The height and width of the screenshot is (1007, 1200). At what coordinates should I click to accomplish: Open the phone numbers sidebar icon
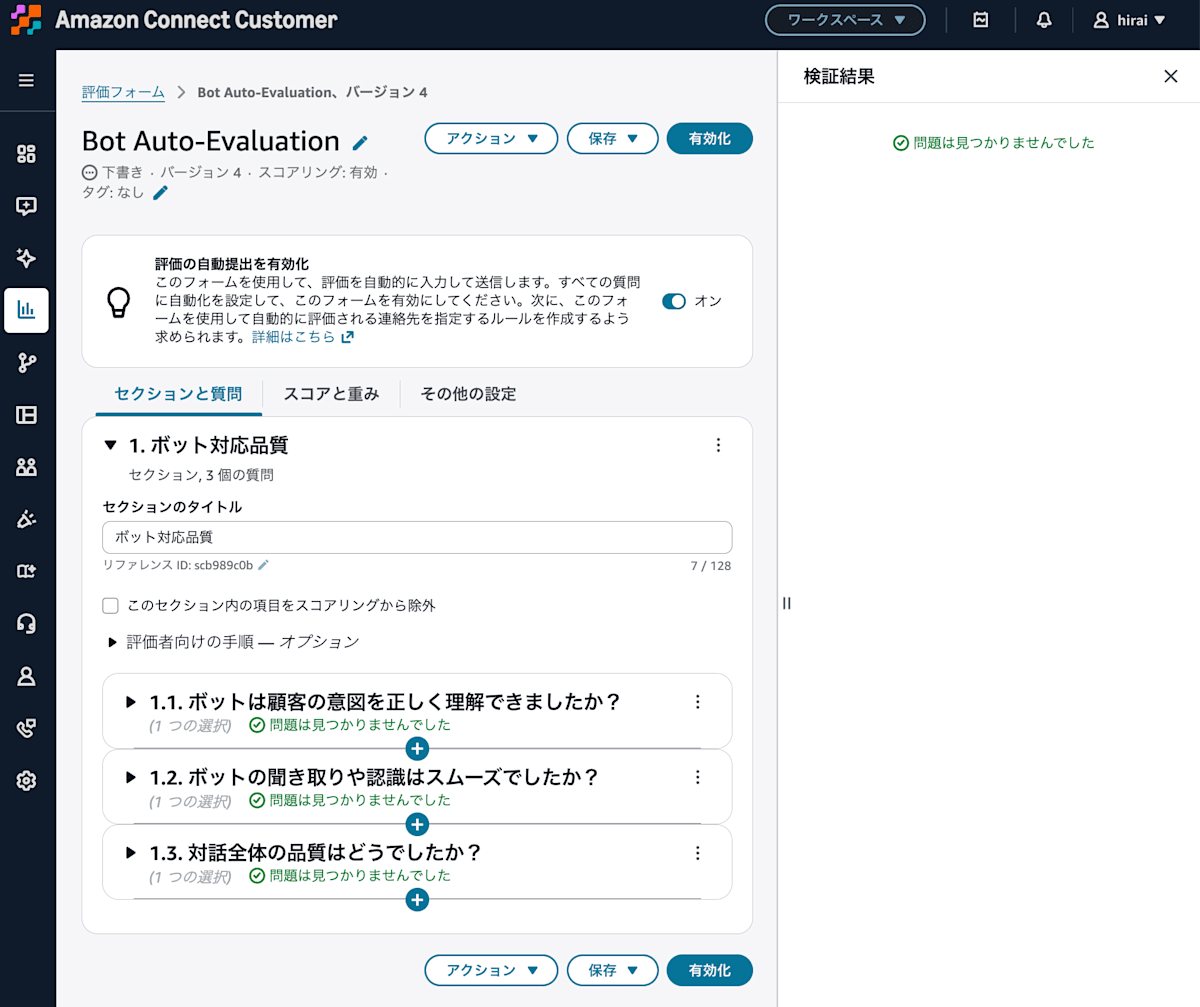point(27,728)
